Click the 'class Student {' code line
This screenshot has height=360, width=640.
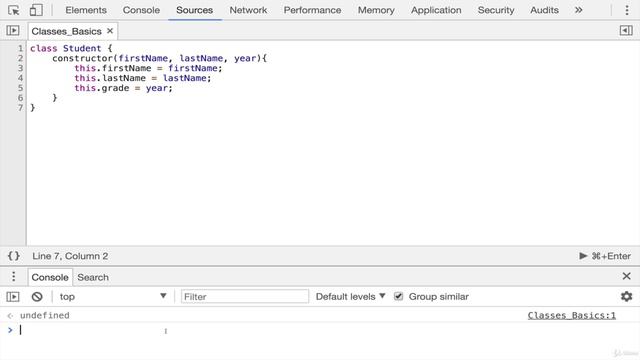(71, 49)
